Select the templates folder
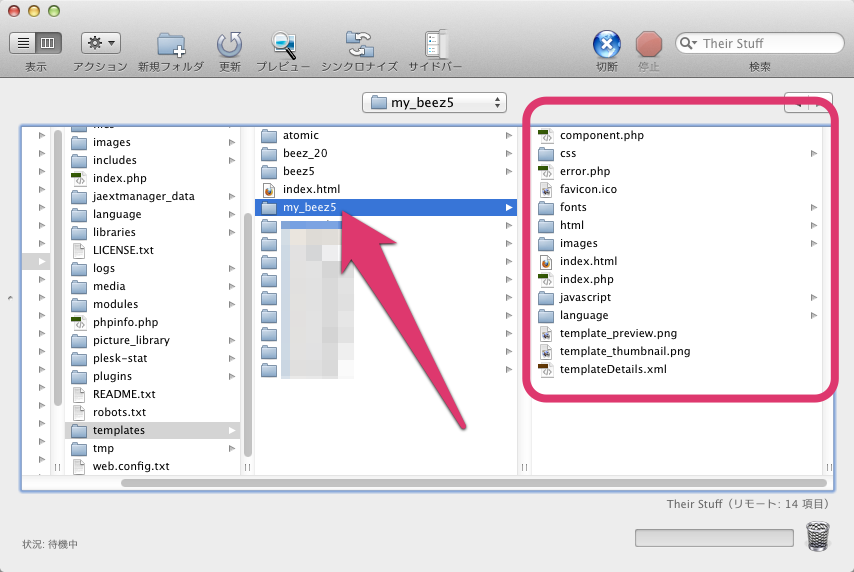The image size is (854, 572). pyautogui.click(x=118, y=430)
